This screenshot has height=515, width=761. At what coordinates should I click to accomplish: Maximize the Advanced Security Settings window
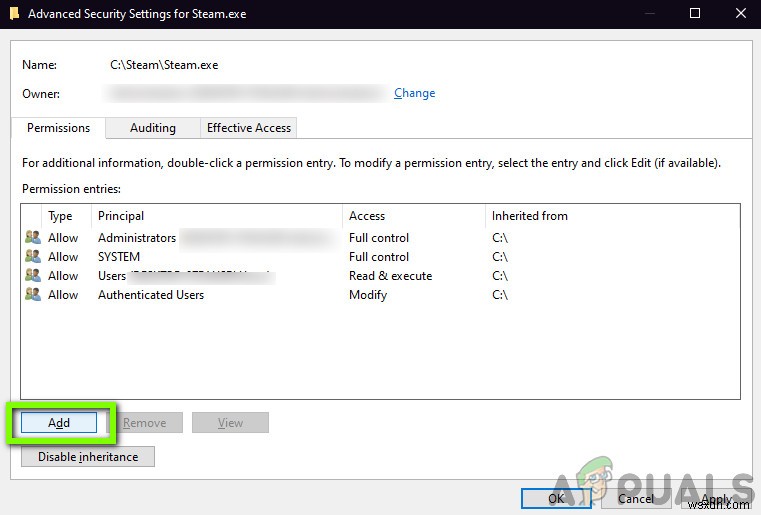click(695, 13)
